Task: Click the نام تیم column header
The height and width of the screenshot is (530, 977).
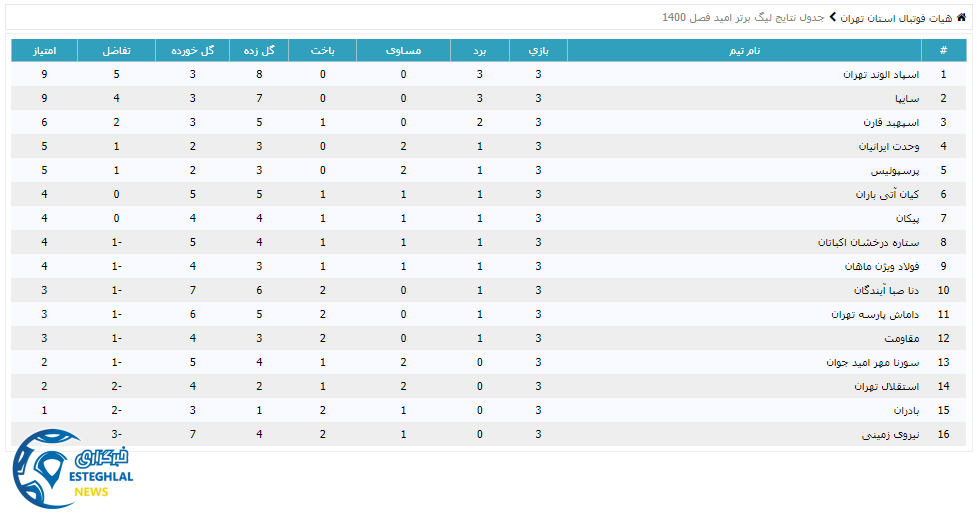Action: 741,50
